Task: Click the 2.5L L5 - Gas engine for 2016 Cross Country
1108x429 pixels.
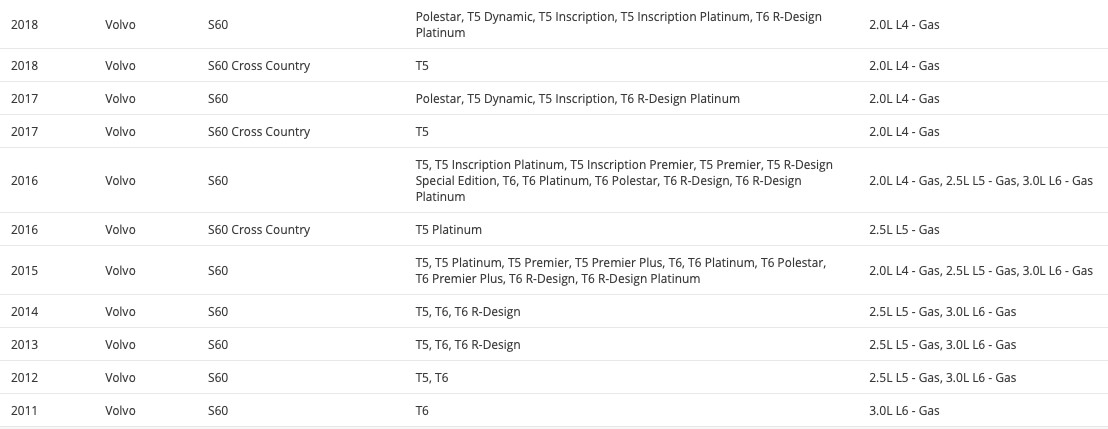Action: coord(904,230)
